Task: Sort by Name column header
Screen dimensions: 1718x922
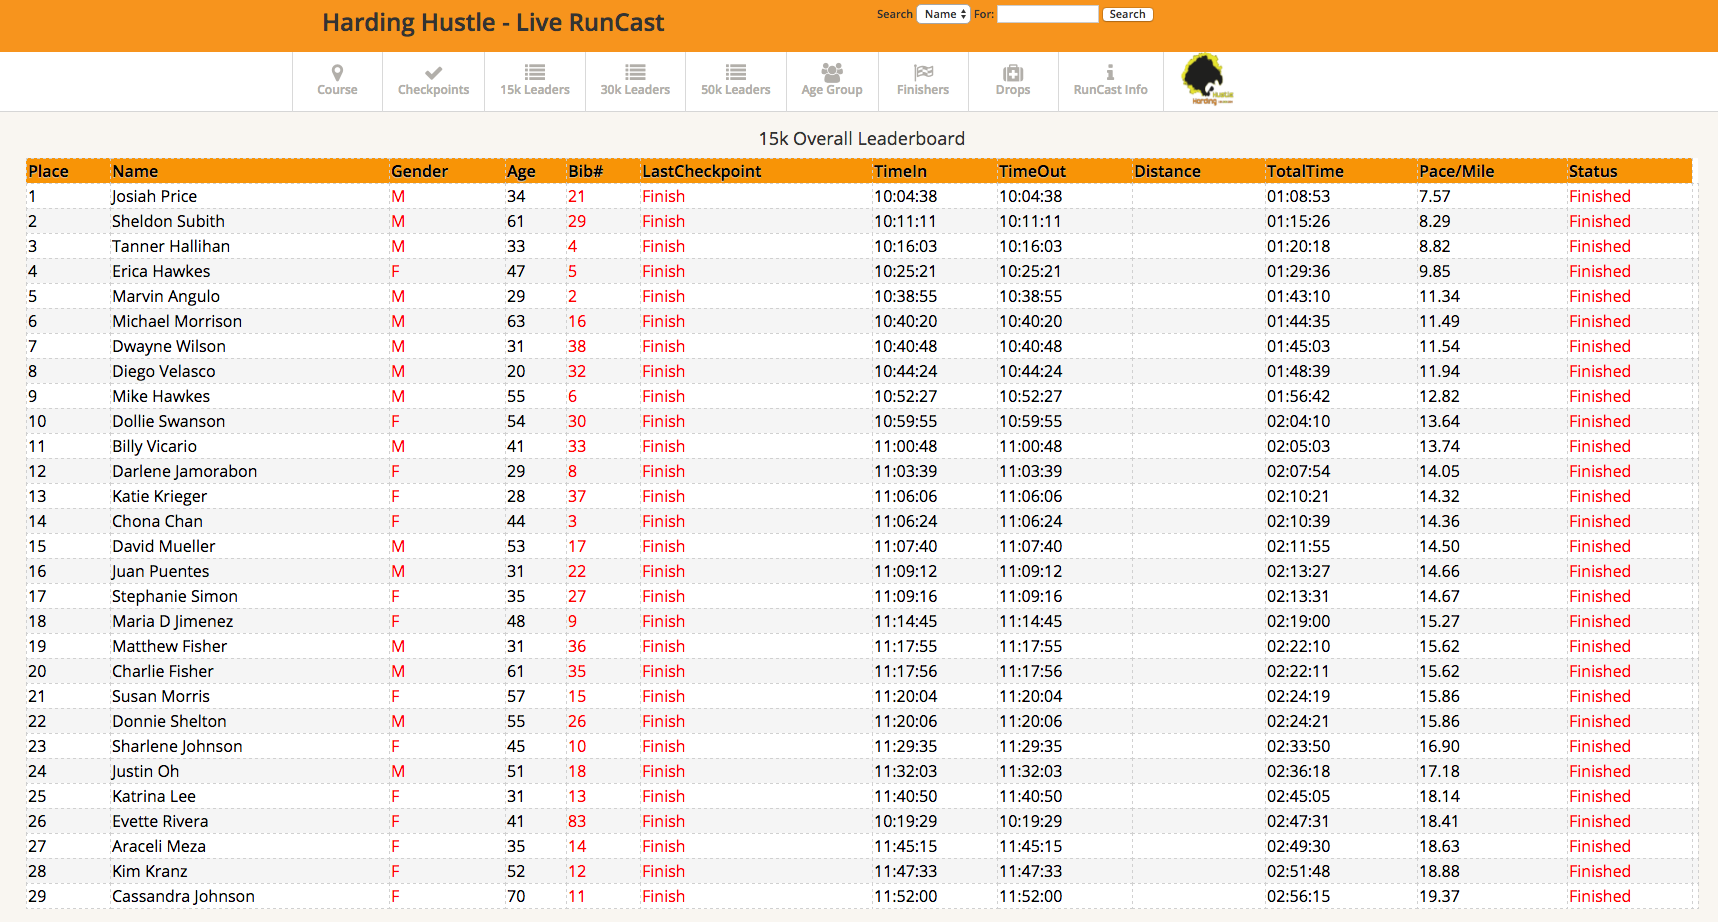Action: tap(135, 171)
